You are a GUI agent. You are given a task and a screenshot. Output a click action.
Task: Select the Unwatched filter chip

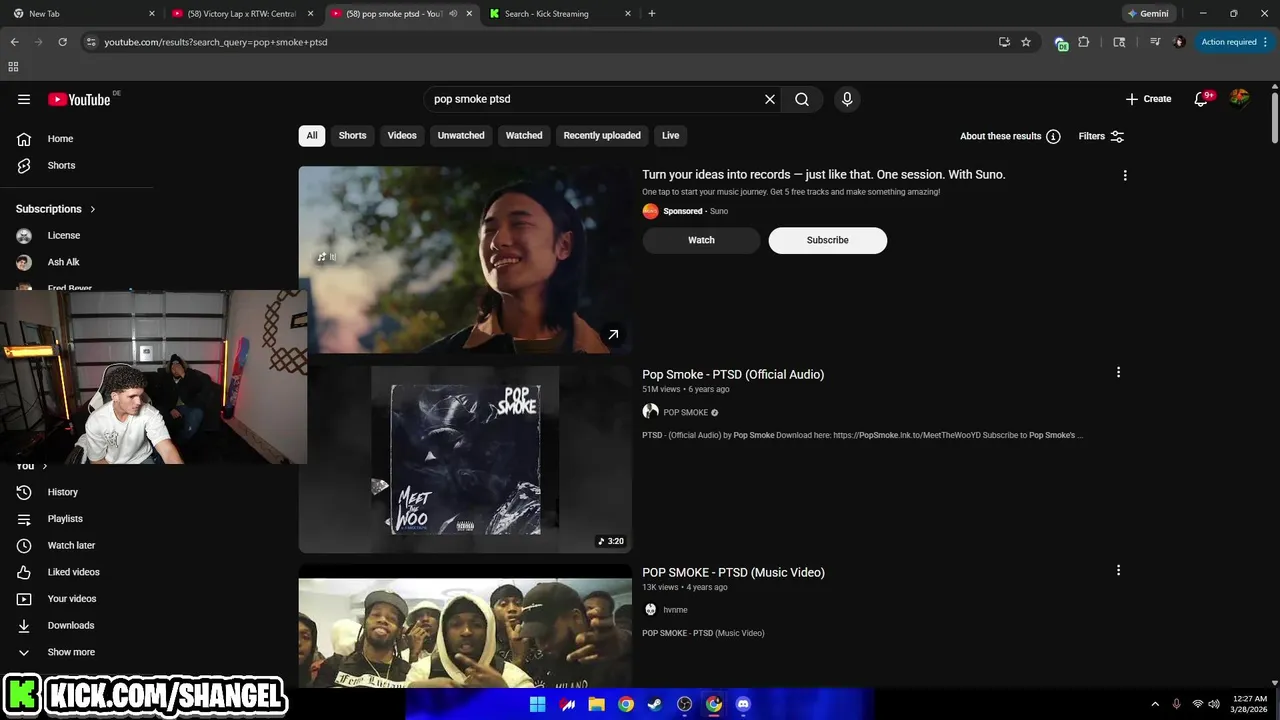[461, 136]
